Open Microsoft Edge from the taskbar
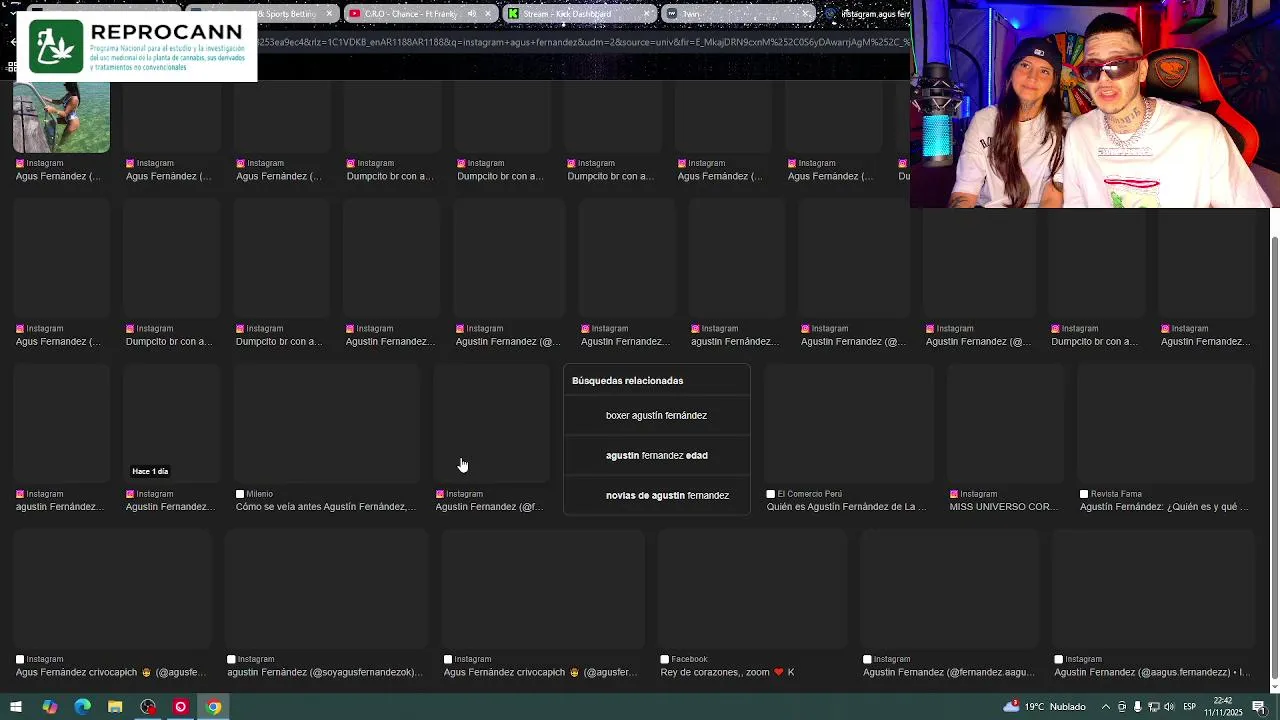The height and width of the screenshot is (720, 1280). 82,707
